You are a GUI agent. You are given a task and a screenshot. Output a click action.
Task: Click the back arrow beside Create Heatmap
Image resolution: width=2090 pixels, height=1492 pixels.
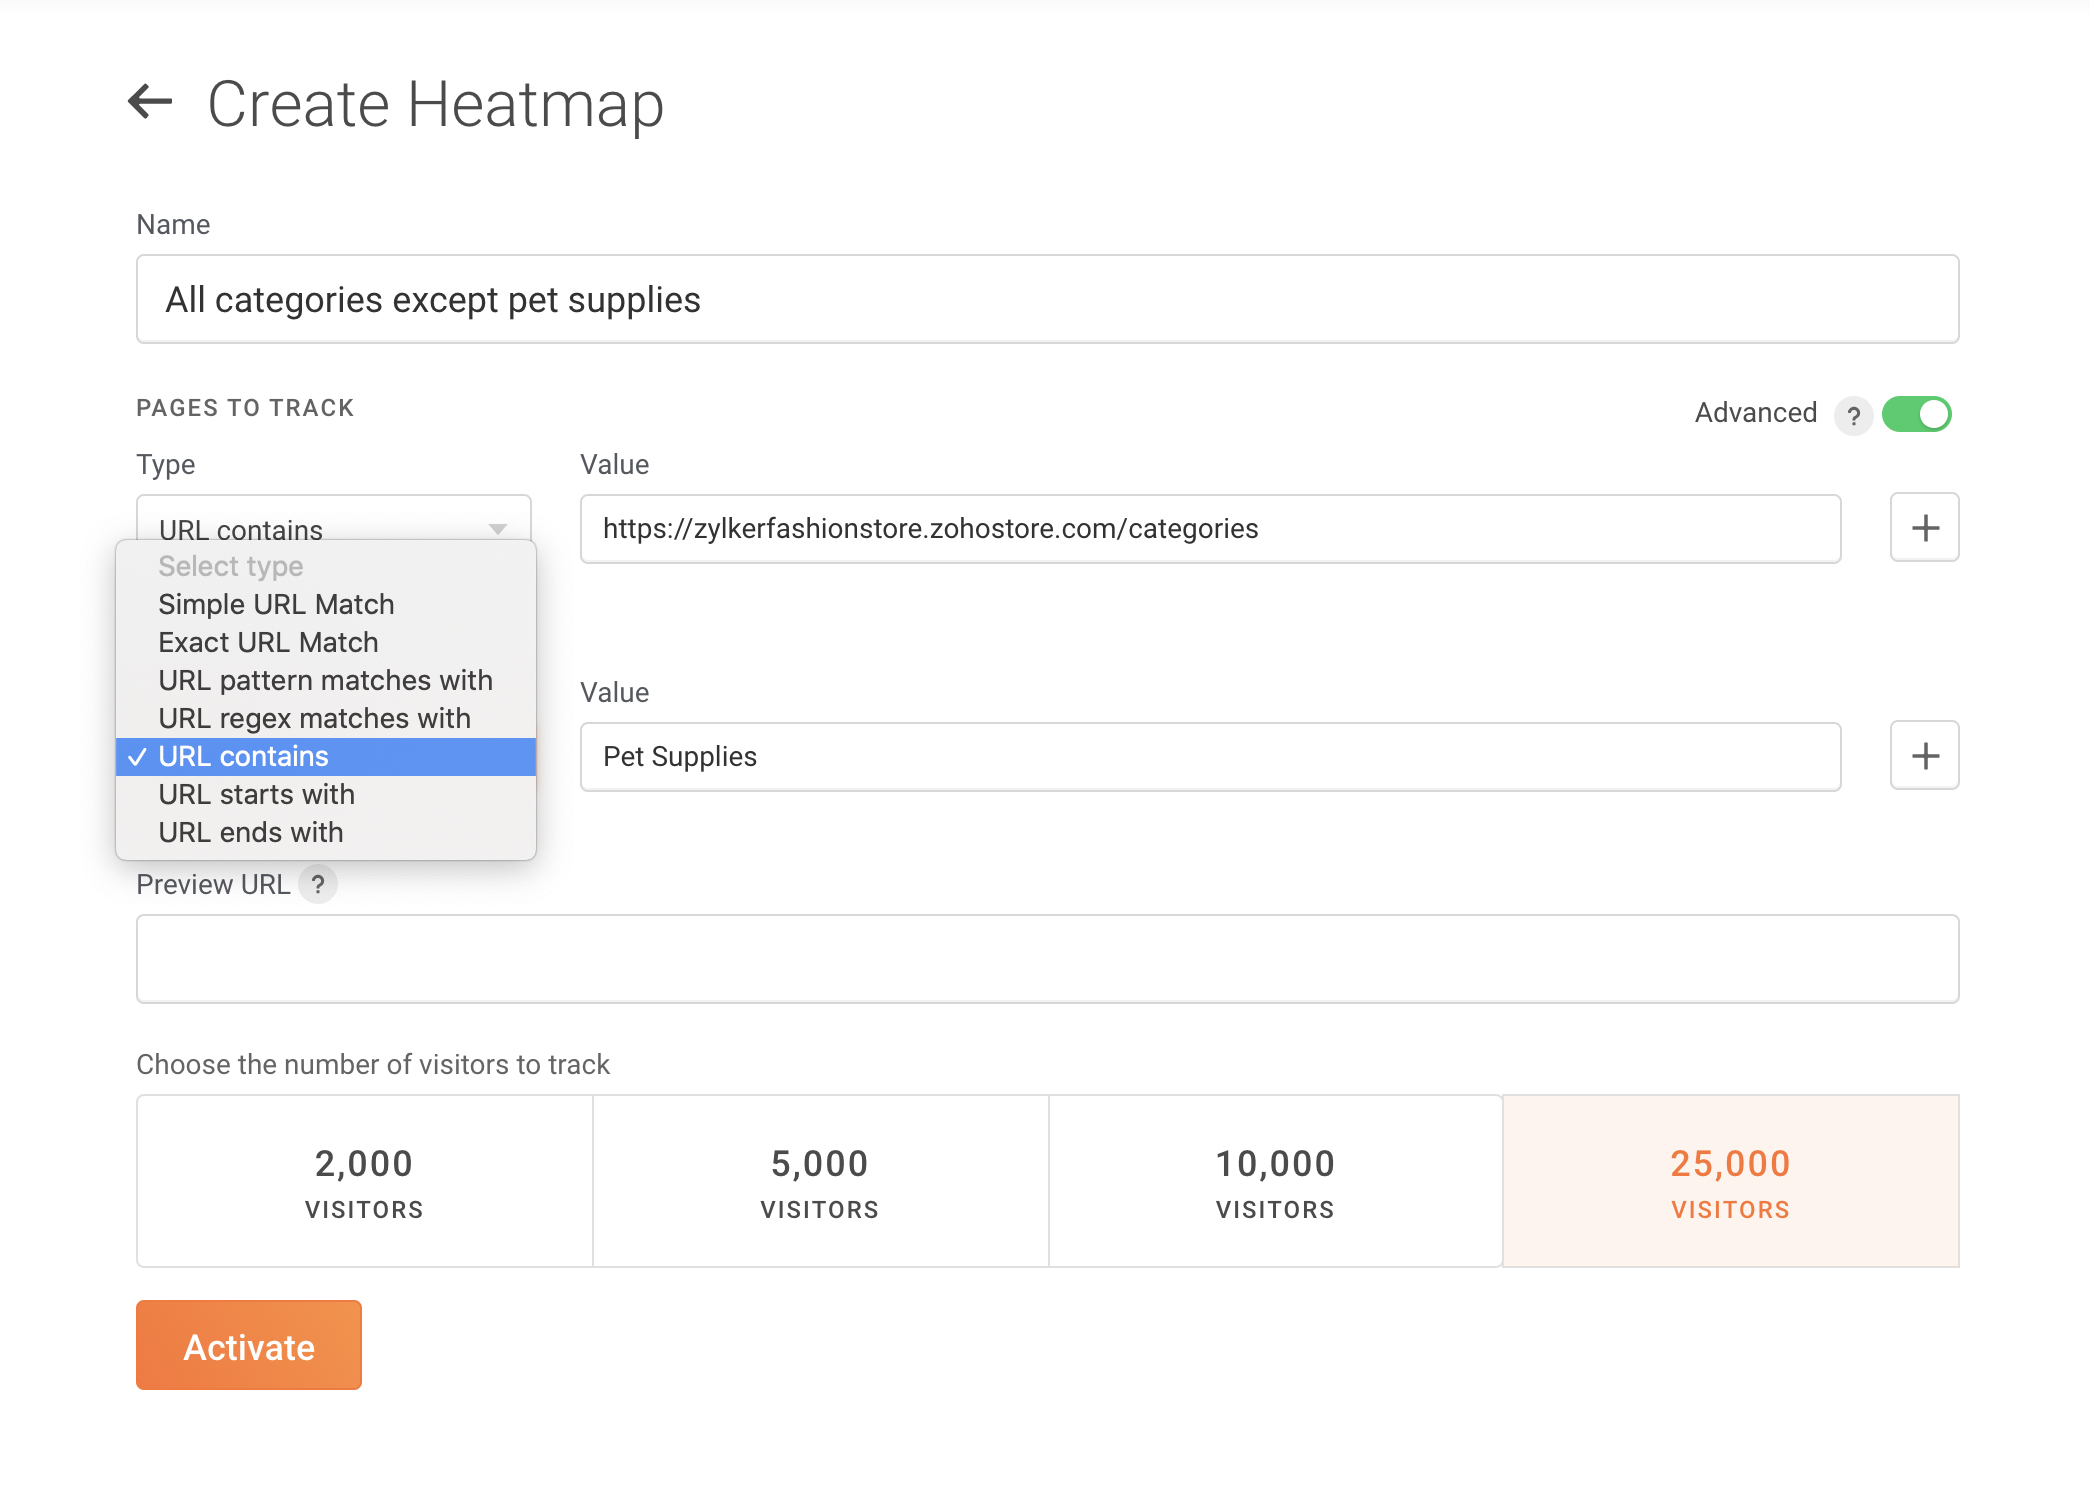coord(151,101)
